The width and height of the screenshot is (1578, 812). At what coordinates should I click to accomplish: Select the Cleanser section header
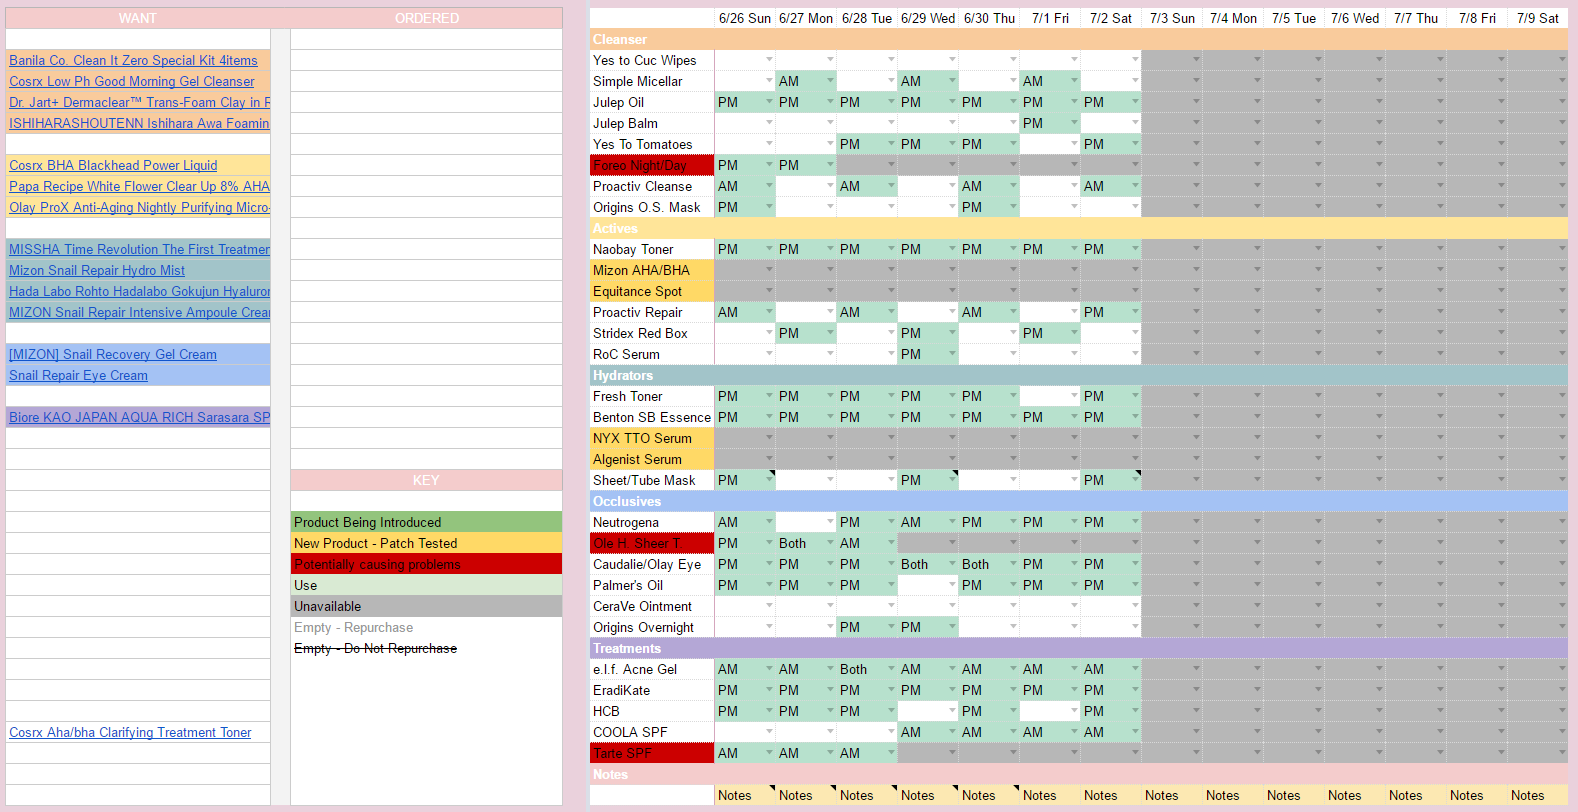(1079, 39)
